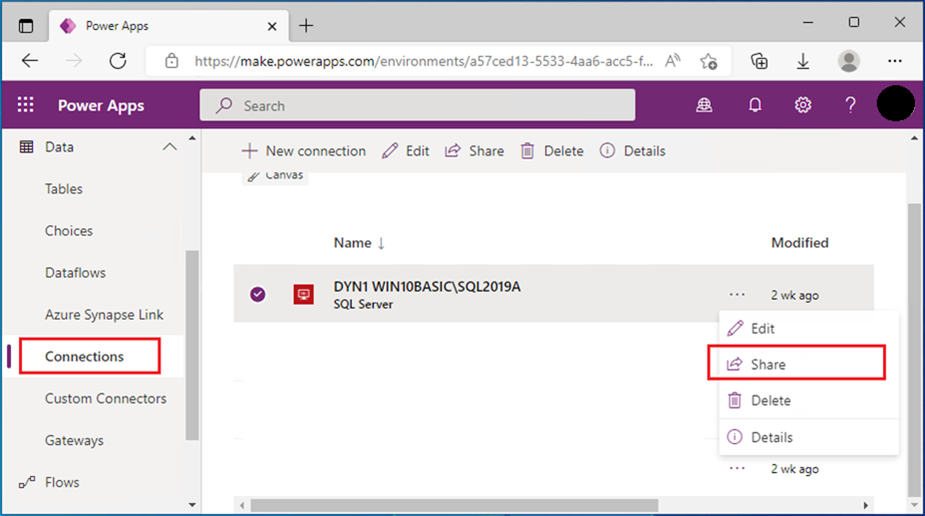Open Custom Connectors in the sidebar
The height and width of the screenshot is (516, 925).
106,398
